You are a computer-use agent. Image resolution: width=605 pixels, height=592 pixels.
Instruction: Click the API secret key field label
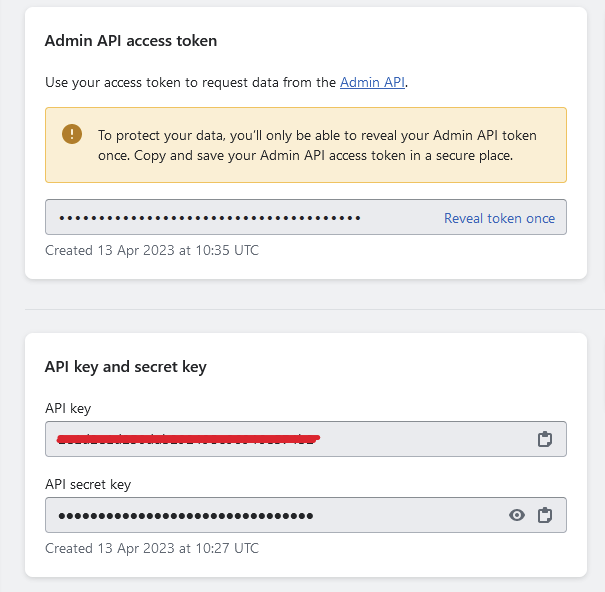pyautogui.click(x=88, y=484)
